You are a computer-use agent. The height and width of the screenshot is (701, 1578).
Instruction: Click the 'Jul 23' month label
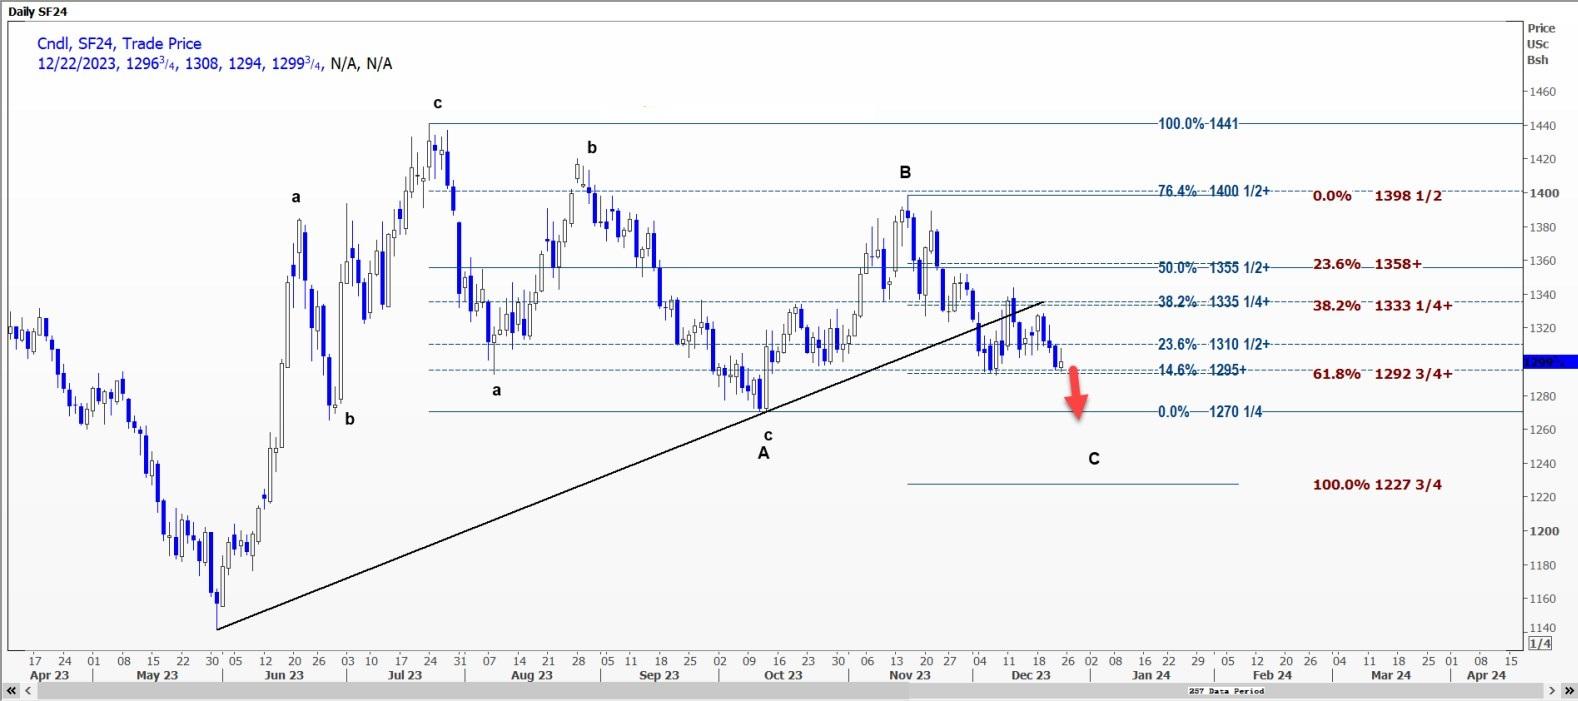404,676
